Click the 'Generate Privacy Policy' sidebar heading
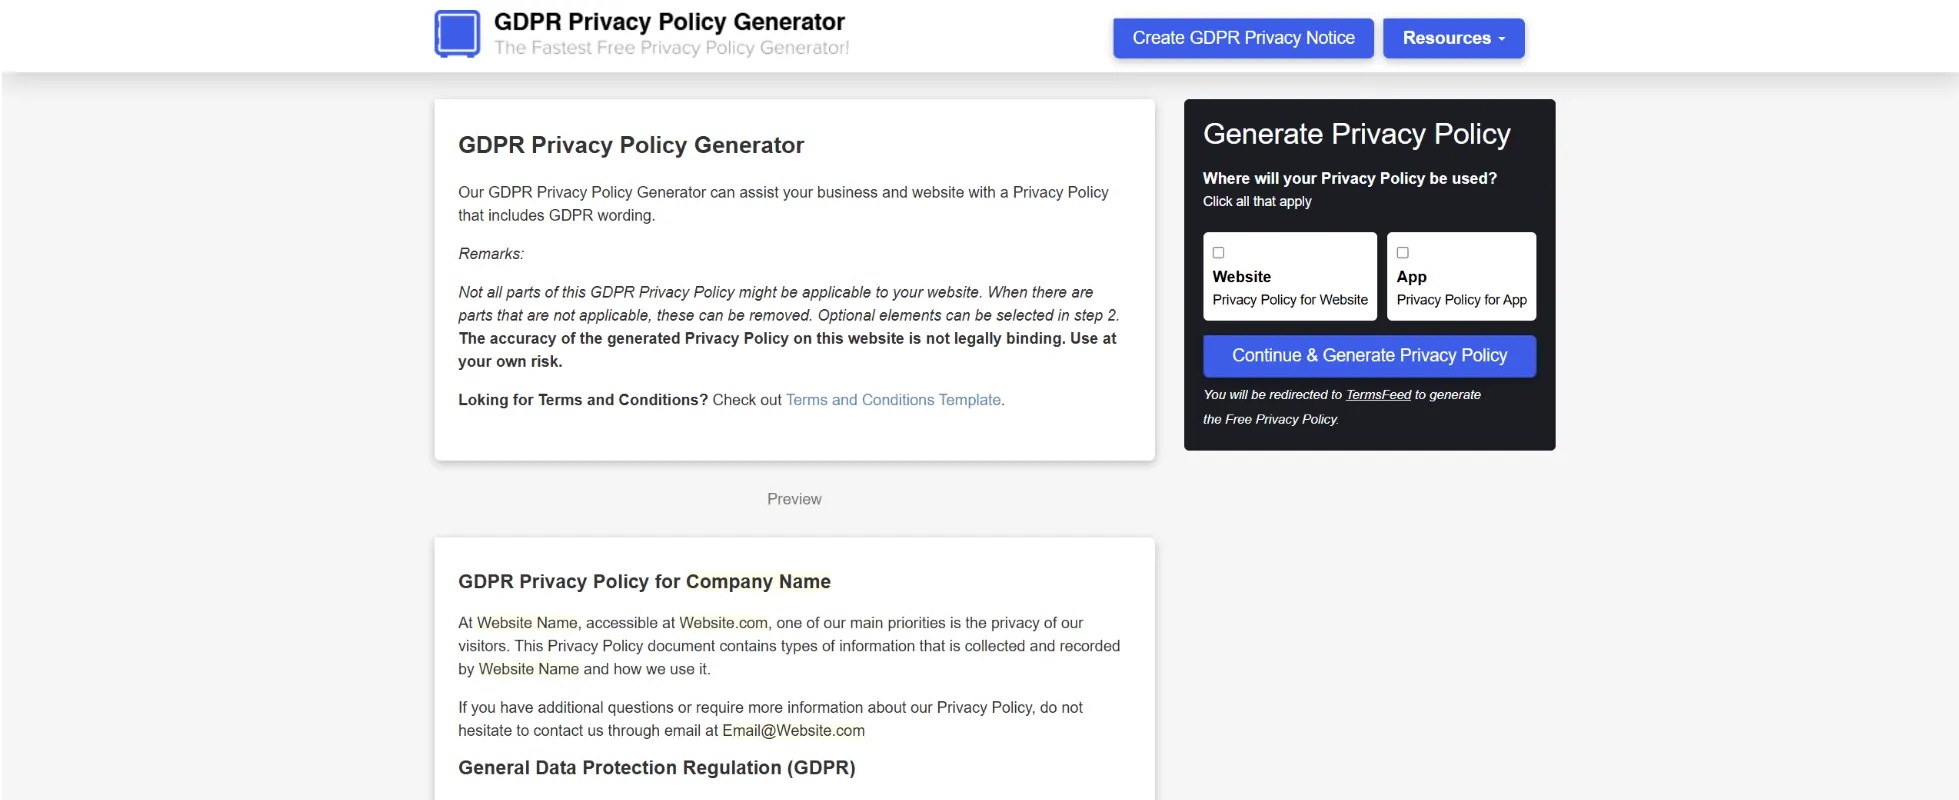Screen dimensions: 1959x800 pyautogui.click(x=1356, y=134)
